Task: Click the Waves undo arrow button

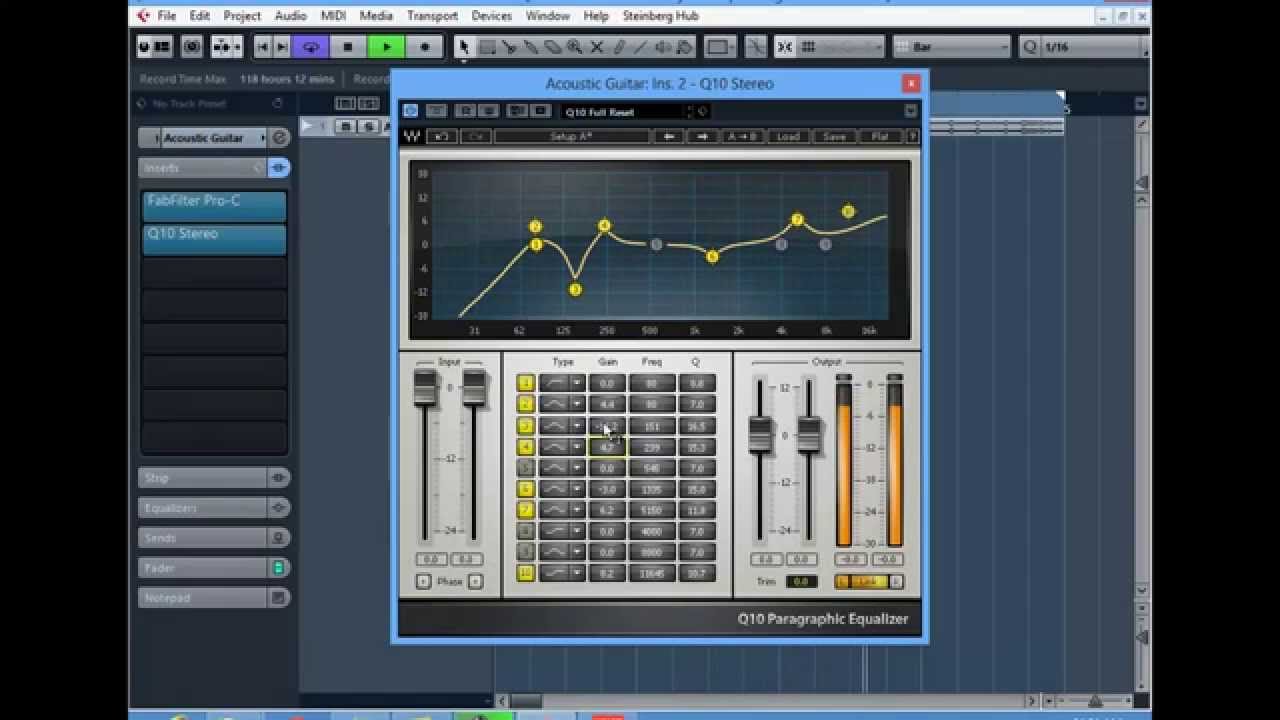Action: point(442,136)
